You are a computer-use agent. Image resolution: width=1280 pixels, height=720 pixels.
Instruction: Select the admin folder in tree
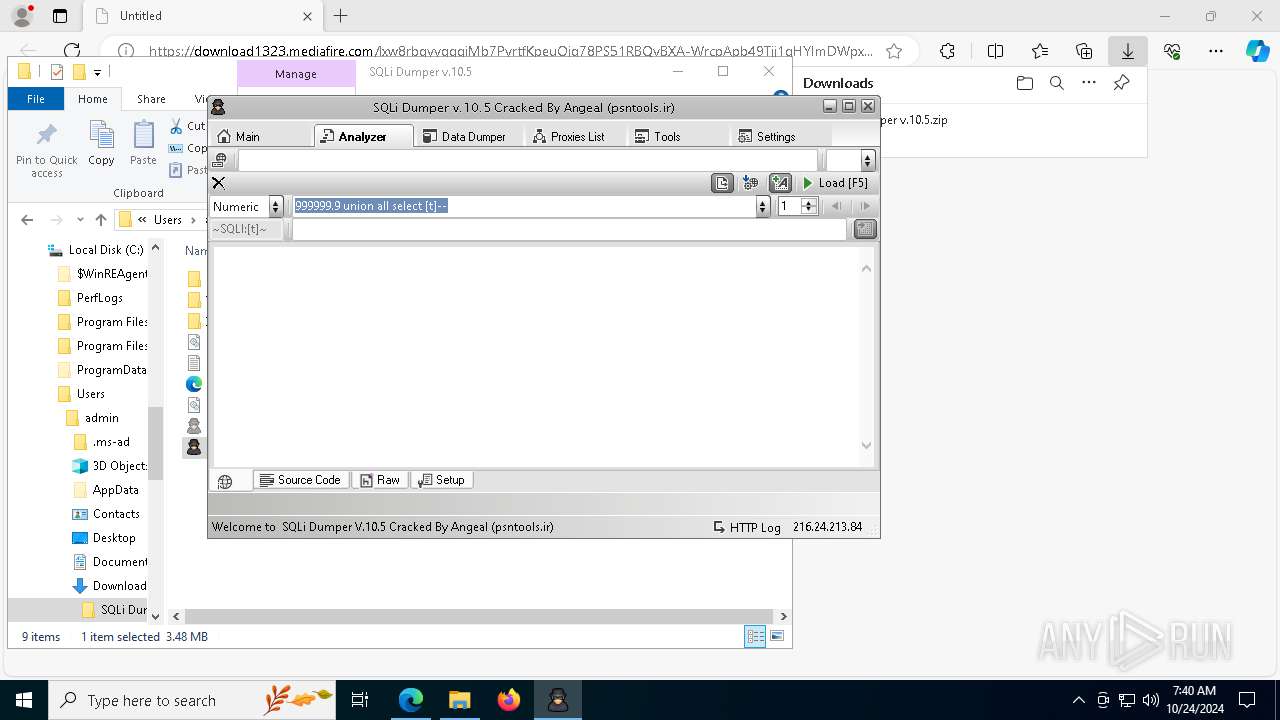[x=102, y=418]
